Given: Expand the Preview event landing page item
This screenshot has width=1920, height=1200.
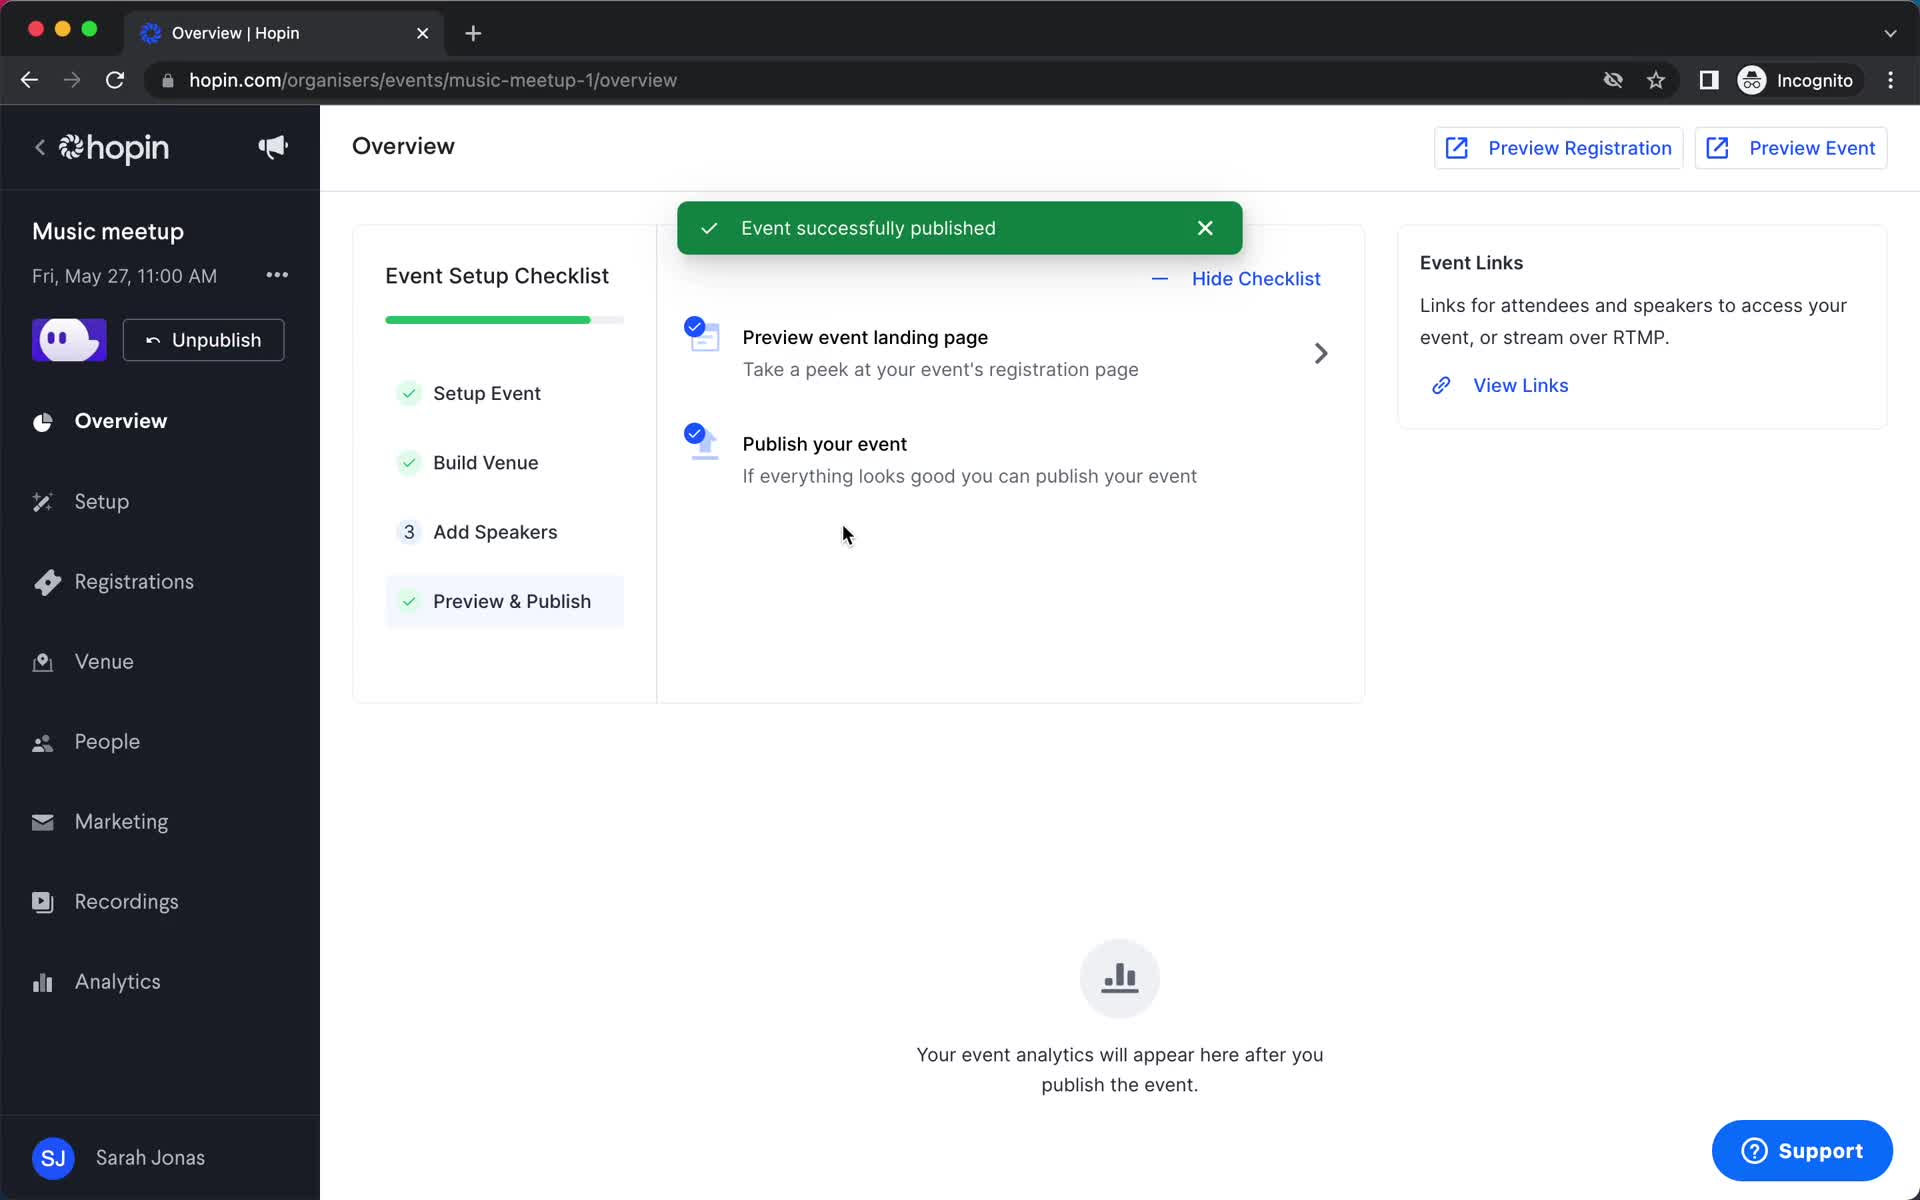Looking at the screenshot, I should [x=1321, y=353].
